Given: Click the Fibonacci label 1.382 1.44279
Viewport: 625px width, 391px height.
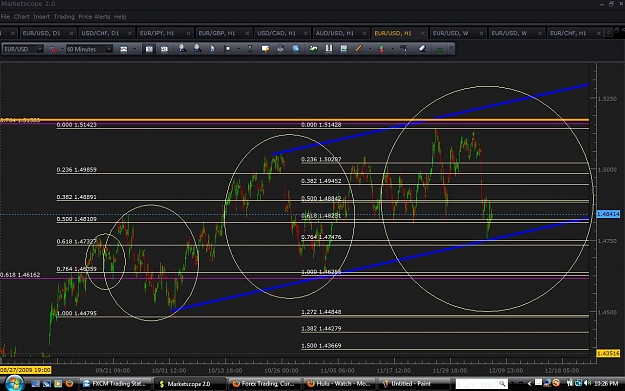Looking at the screenshot, I should [x=321, y=328].
